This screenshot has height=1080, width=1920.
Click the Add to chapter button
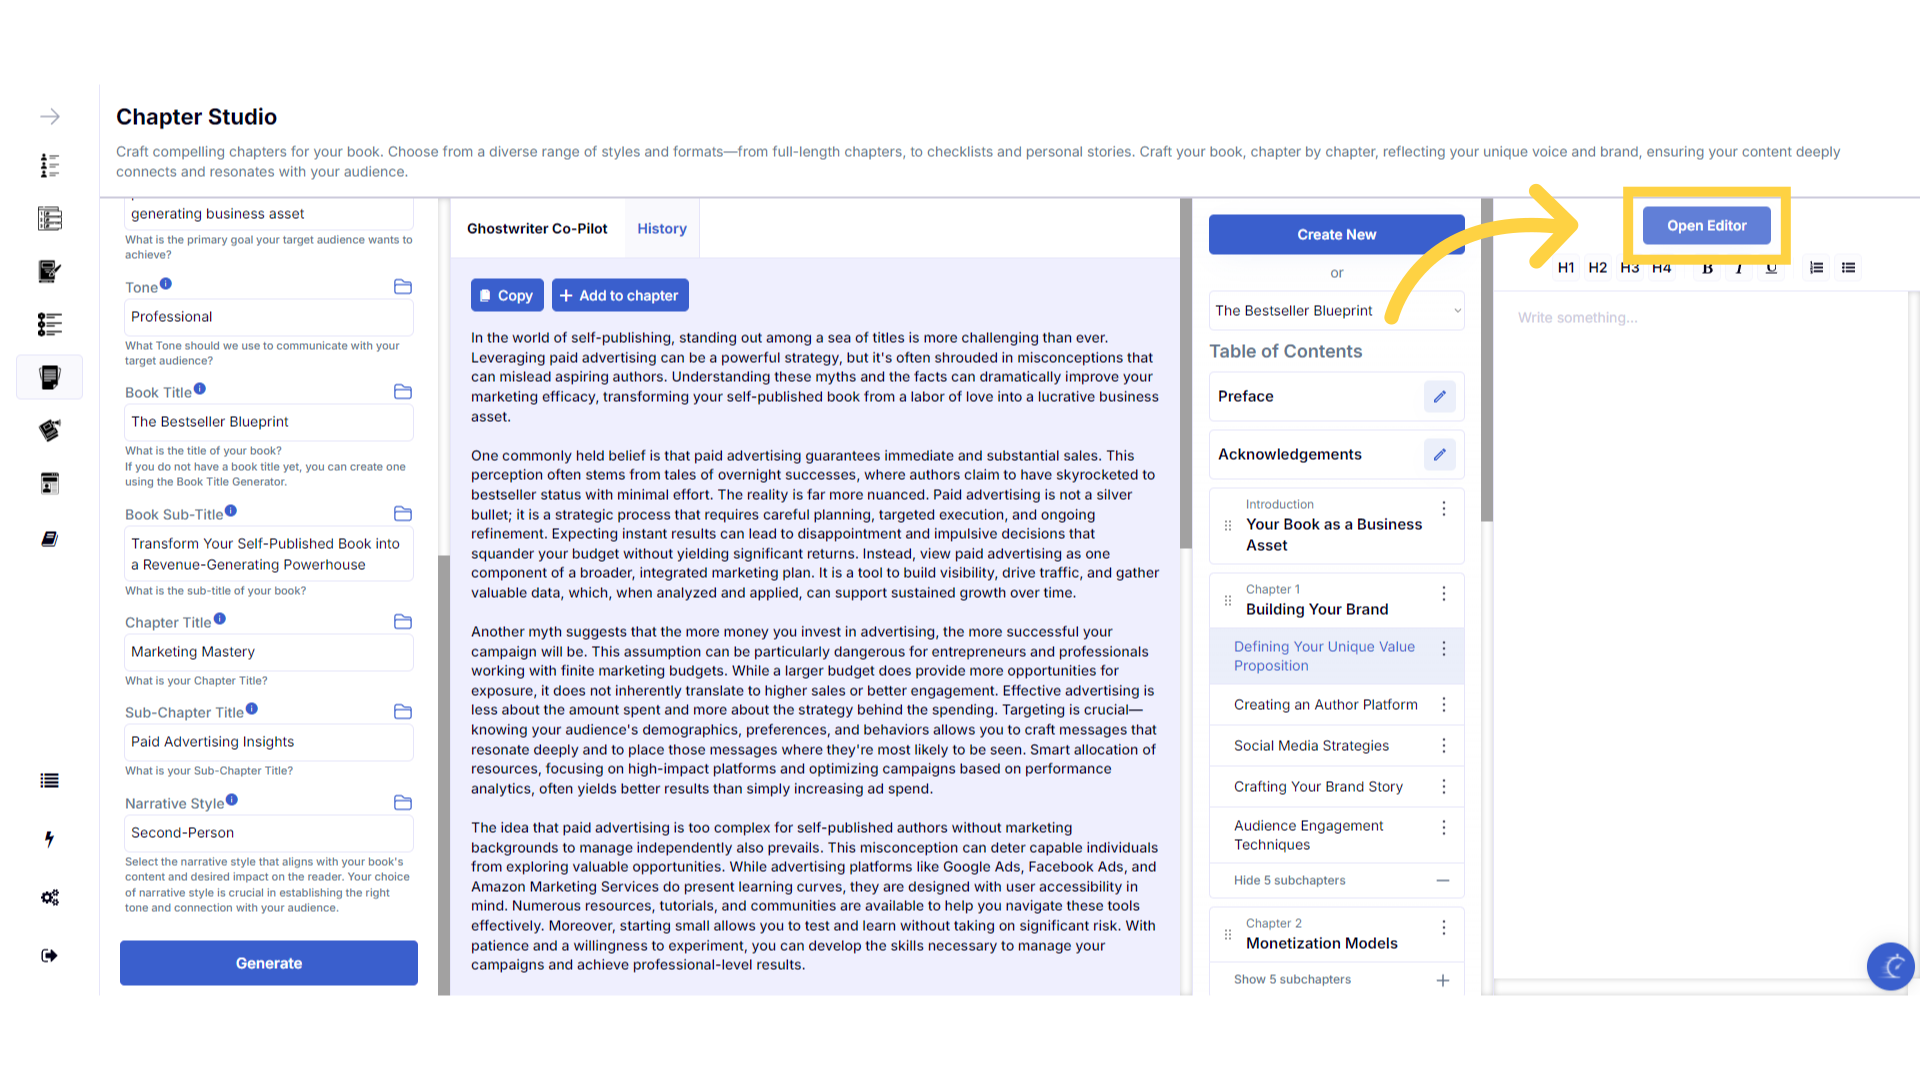pos(620,296)
